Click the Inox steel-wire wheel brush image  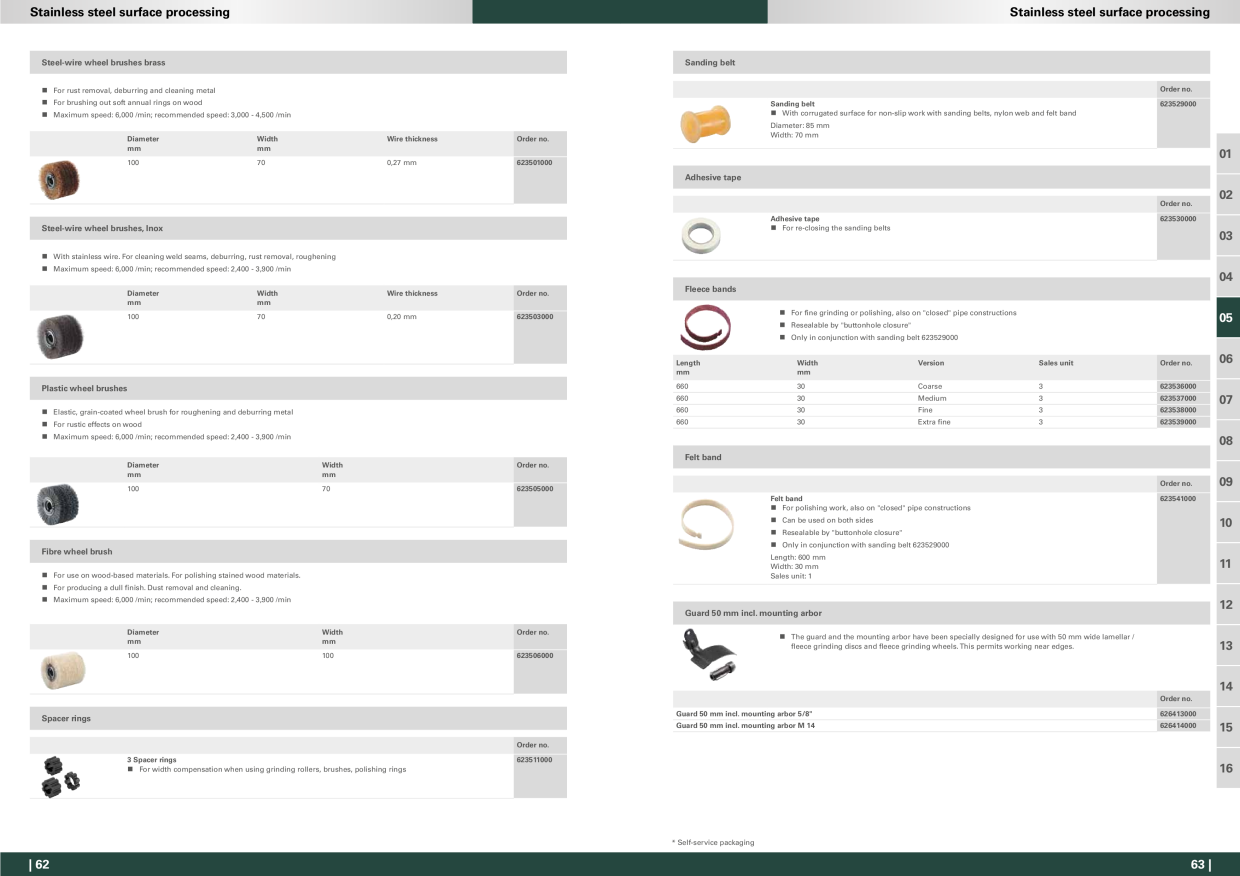pos(59,337)
